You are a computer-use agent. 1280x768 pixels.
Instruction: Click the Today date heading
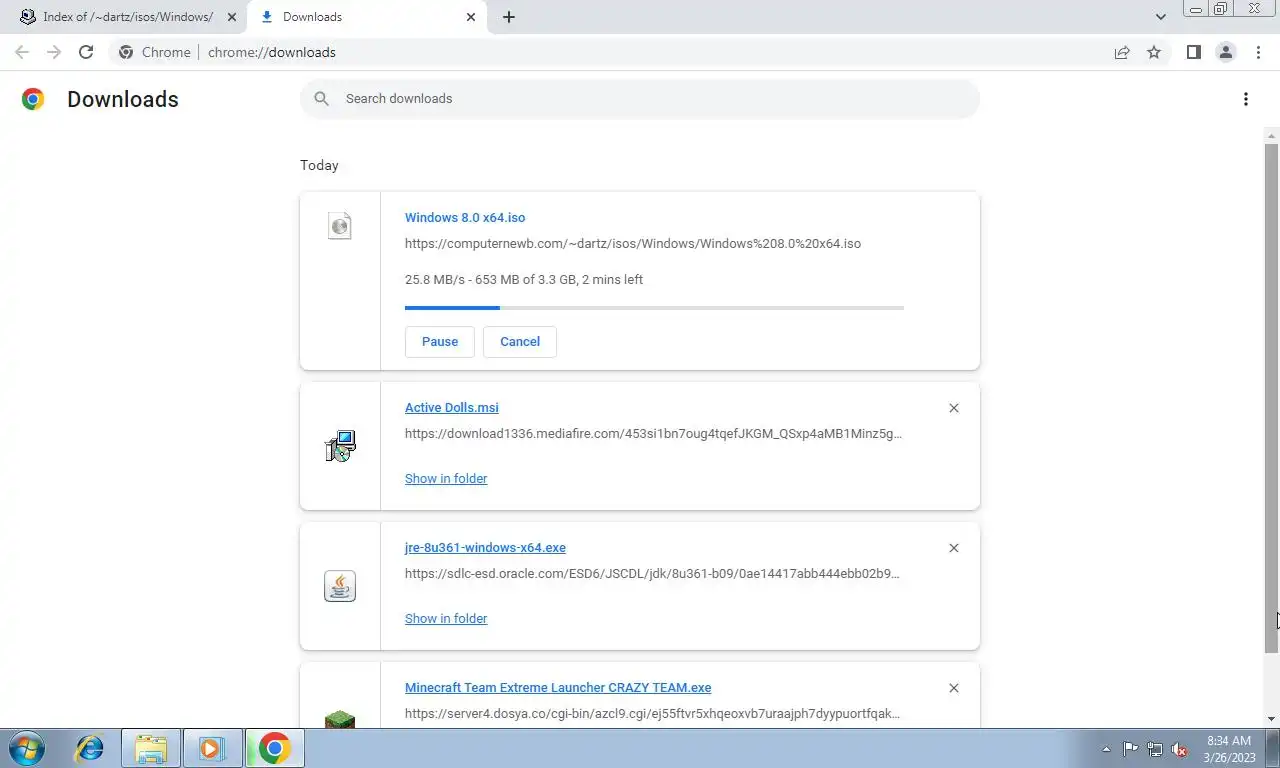click(x=319, y=165)
